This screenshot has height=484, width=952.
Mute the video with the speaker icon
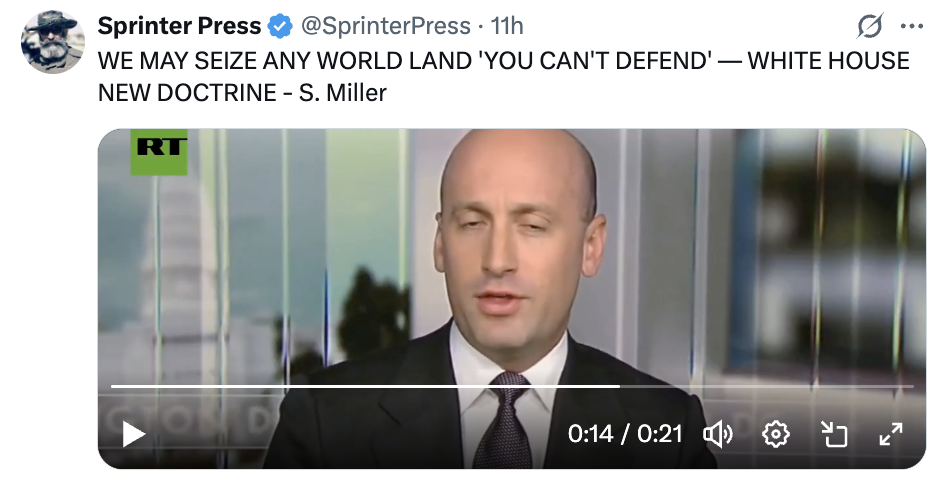[x=718, y=435]
